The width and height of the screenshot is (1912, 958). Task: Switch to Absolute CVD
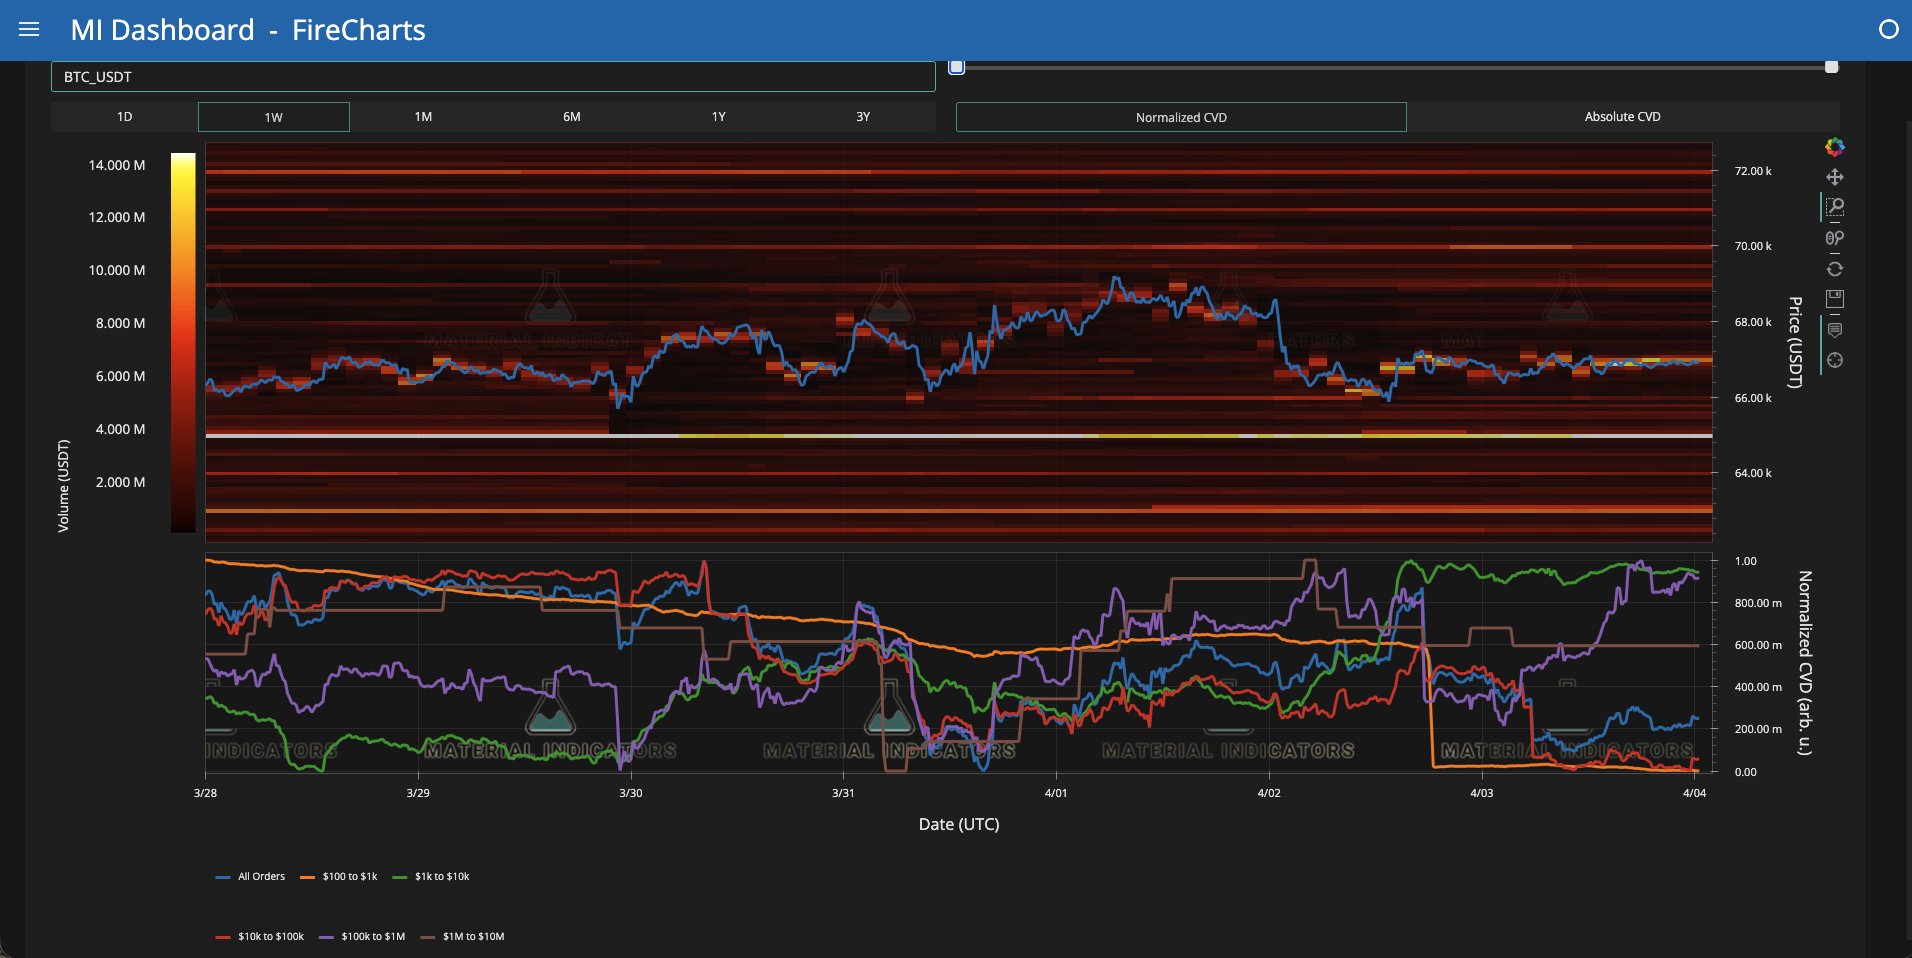1622,117
